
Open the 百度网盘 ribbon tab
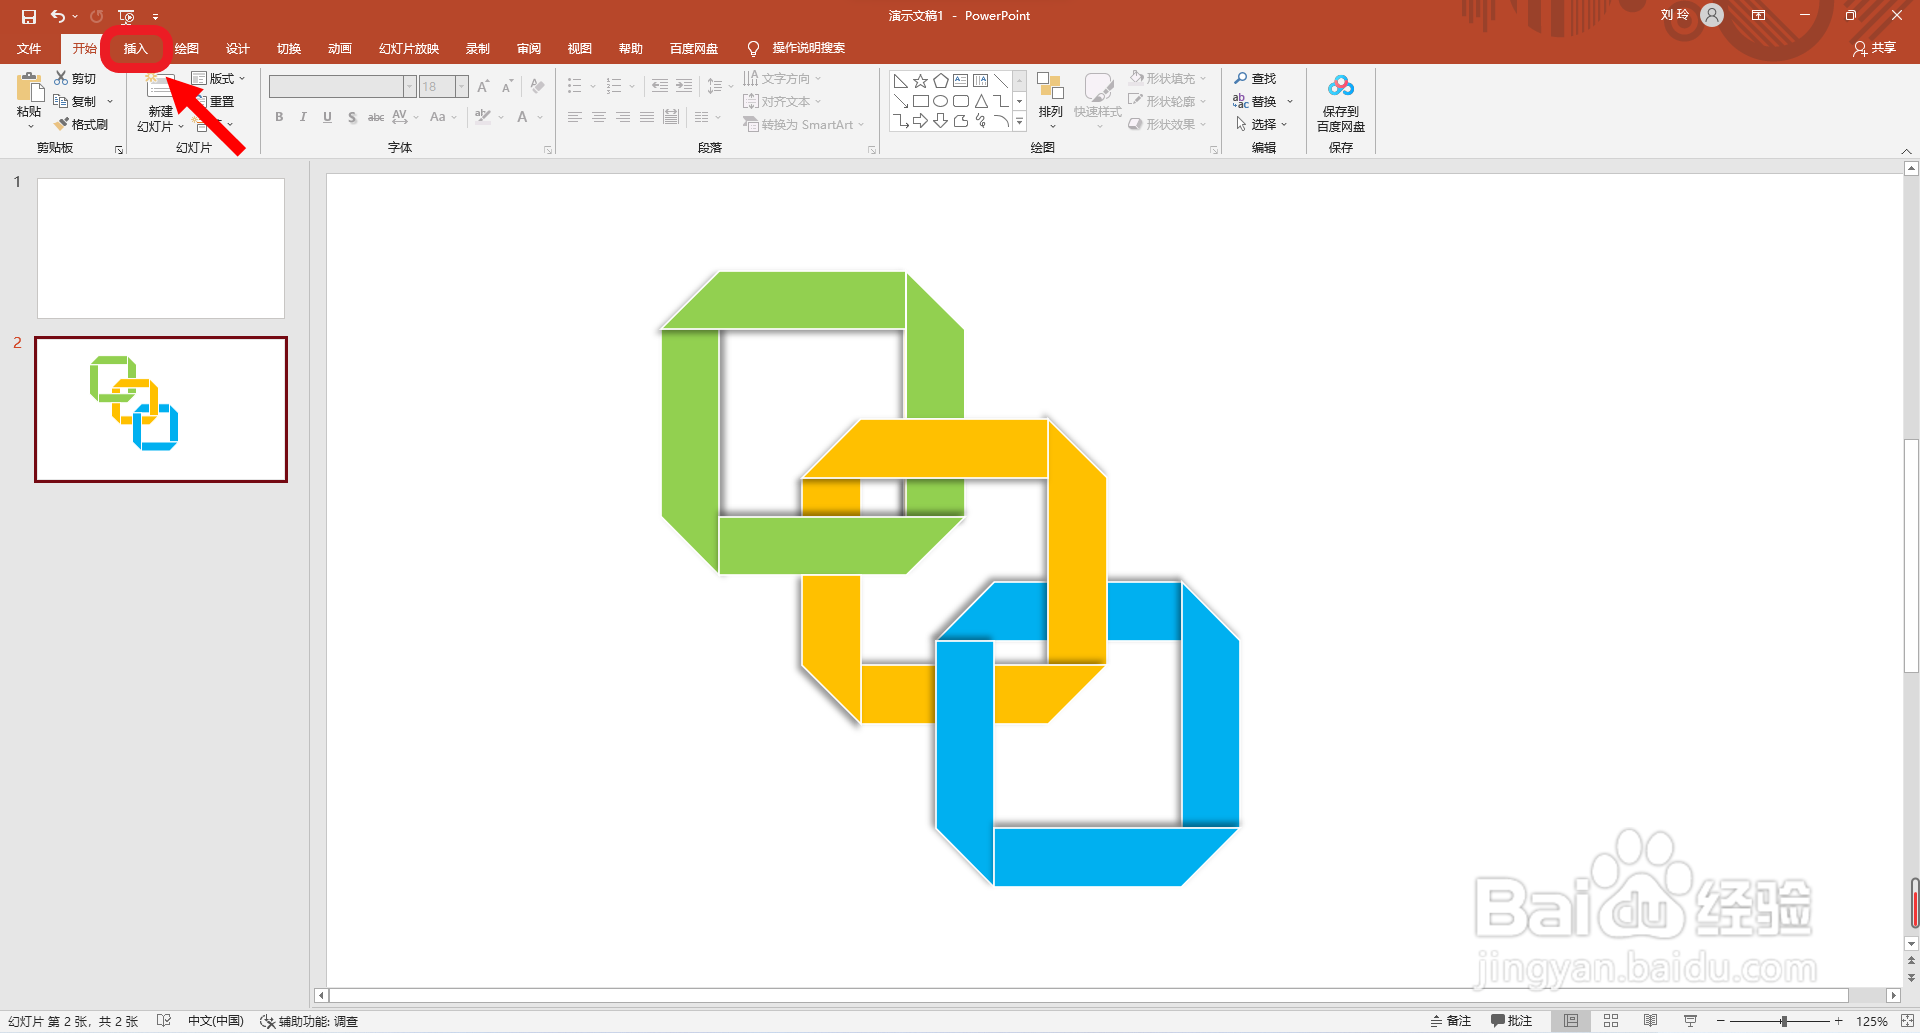[x=694, y=48]
